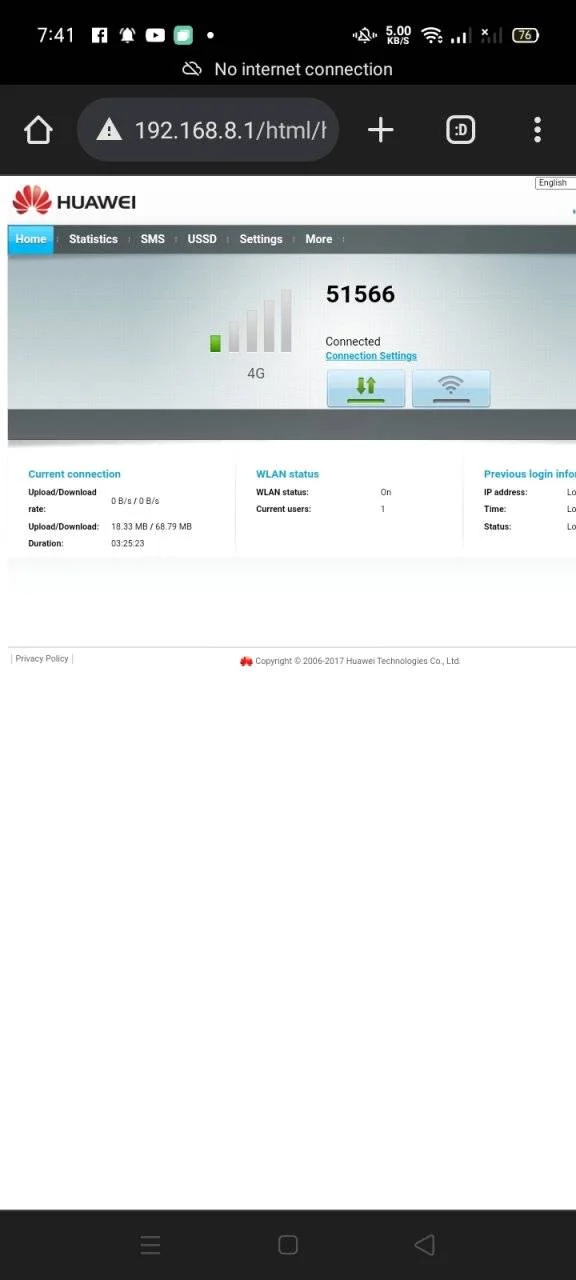Tap the Wi-Fi status bar icon
Screen dimensions: 576x1280
point(432,35)
